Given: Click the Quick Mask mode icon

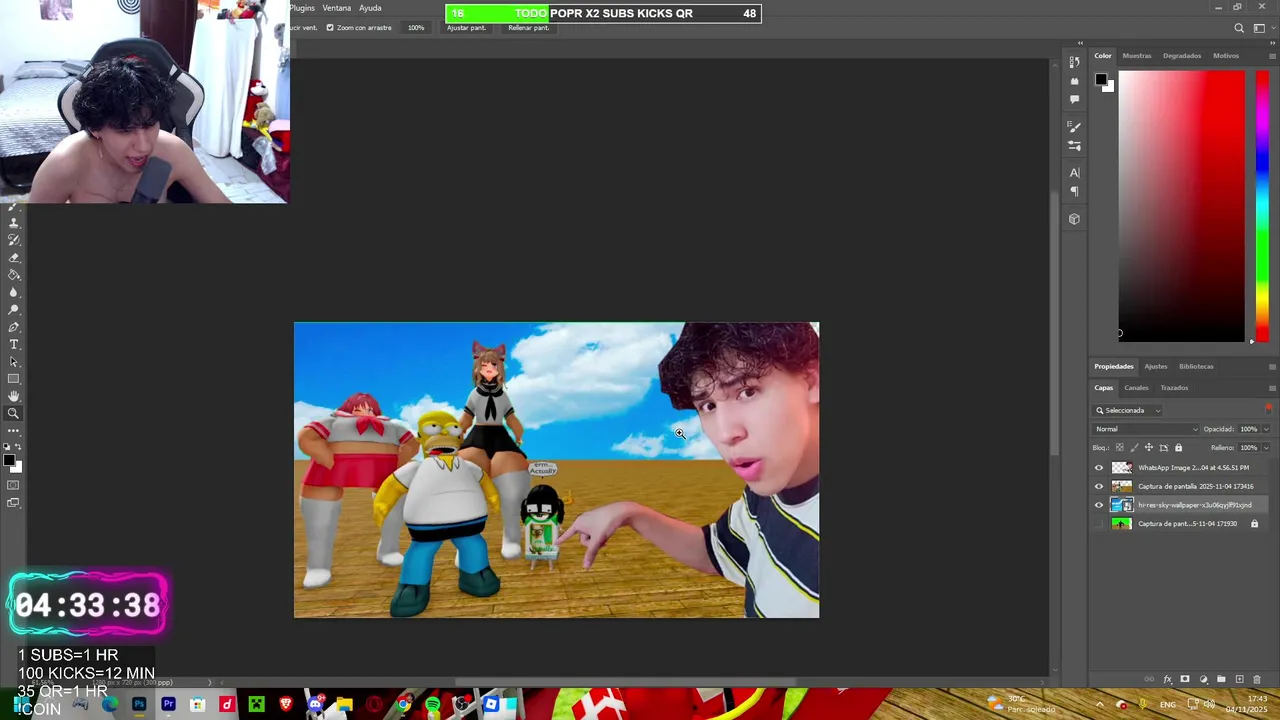Looking at the screenshot, I should pyautogui.click(x=13, y=485).
